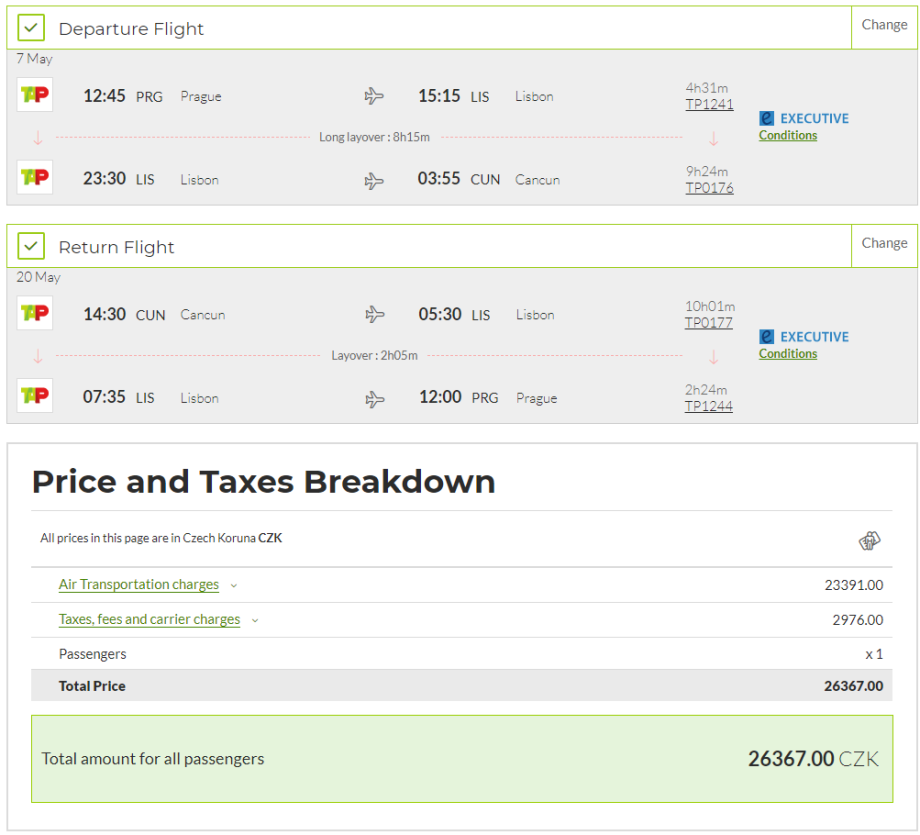Open Conditions for the return flight
The width and height of the screenshot is (920, 835).
pyautogui.click(x=787, y=354)
